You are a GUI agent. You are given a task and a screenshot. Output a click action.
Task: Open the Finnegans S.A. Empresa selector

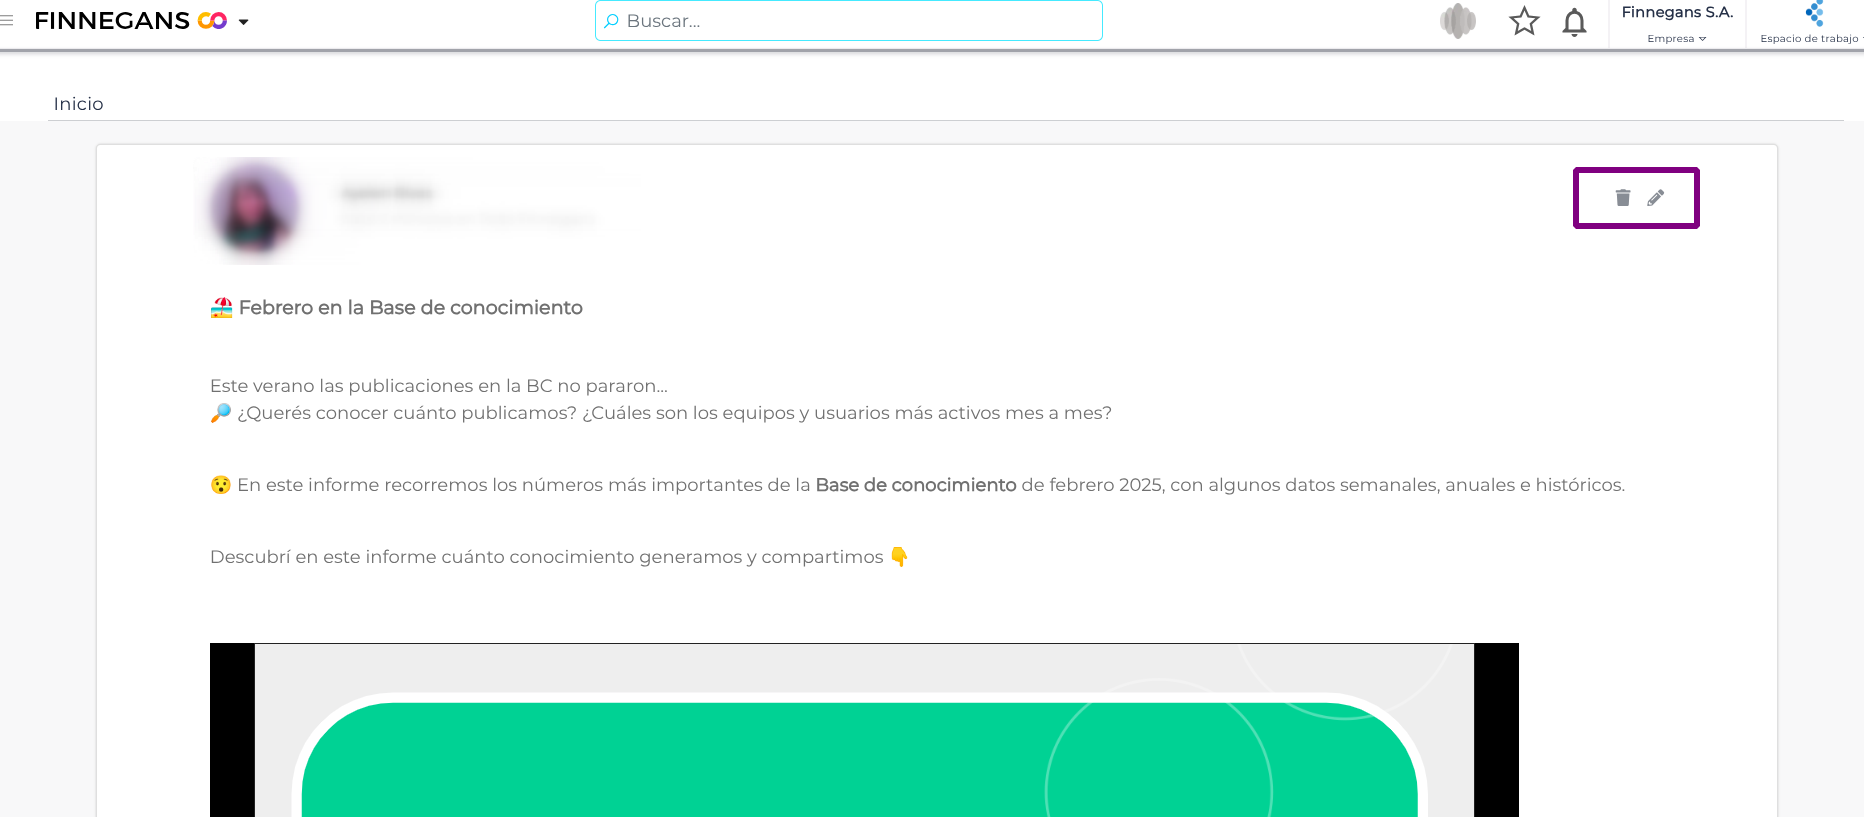coord(1677,24)
